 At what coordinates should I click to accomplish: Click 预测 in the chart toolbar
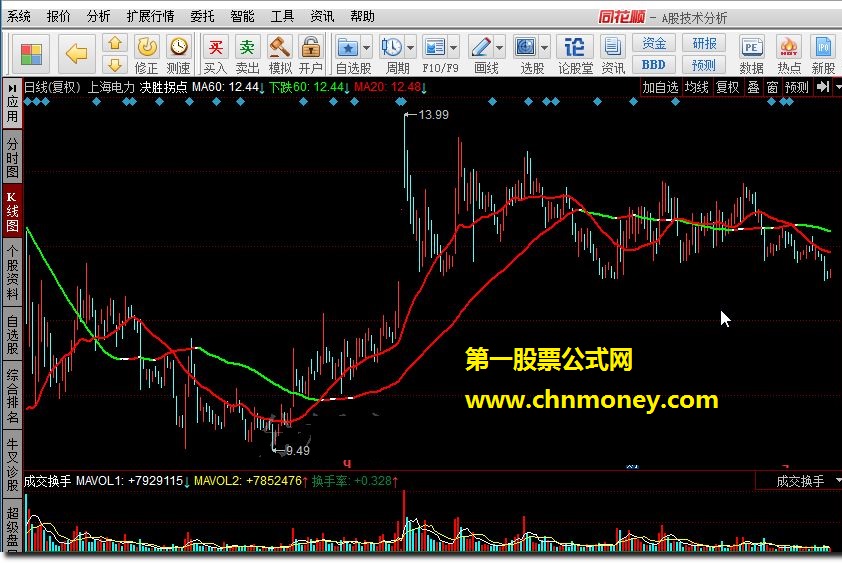coord(796,87)
